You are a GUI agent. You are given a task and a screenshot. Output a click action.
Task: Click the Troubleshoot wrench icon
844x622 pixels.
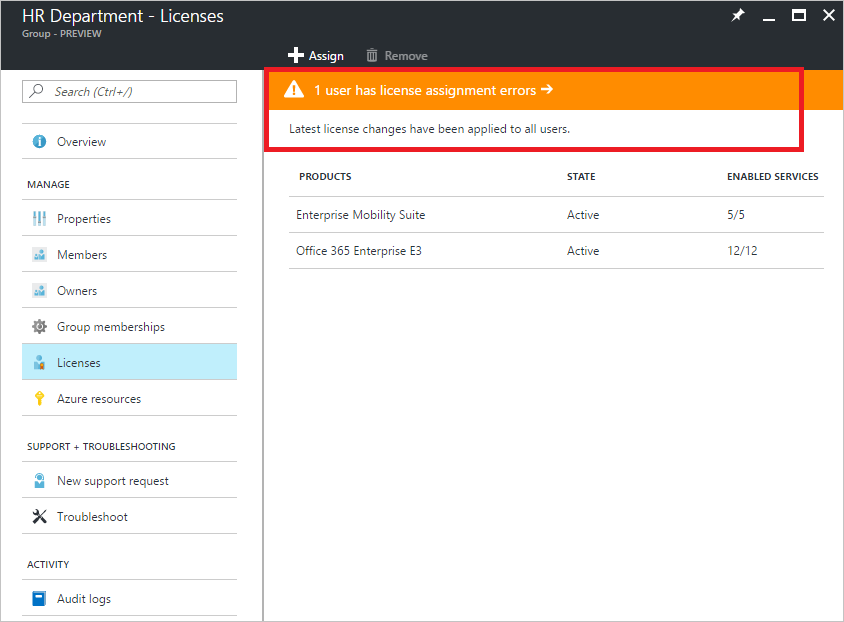(x=39, y=517)
